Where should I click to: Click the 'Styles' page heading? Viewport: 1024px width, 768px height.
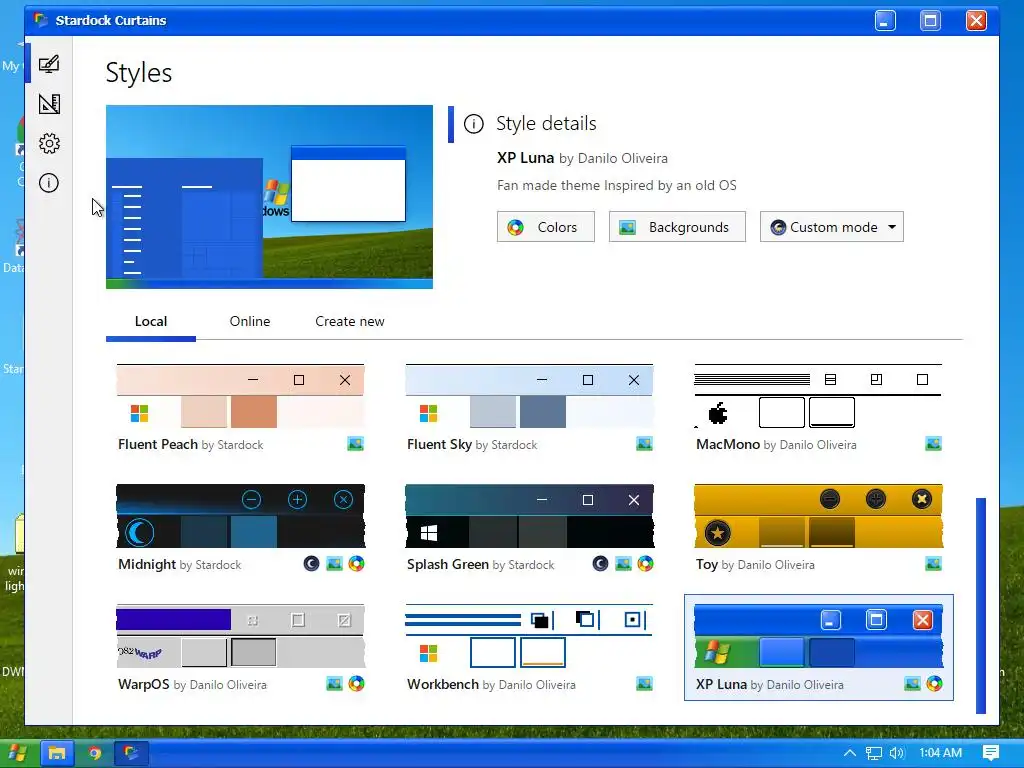138,72
